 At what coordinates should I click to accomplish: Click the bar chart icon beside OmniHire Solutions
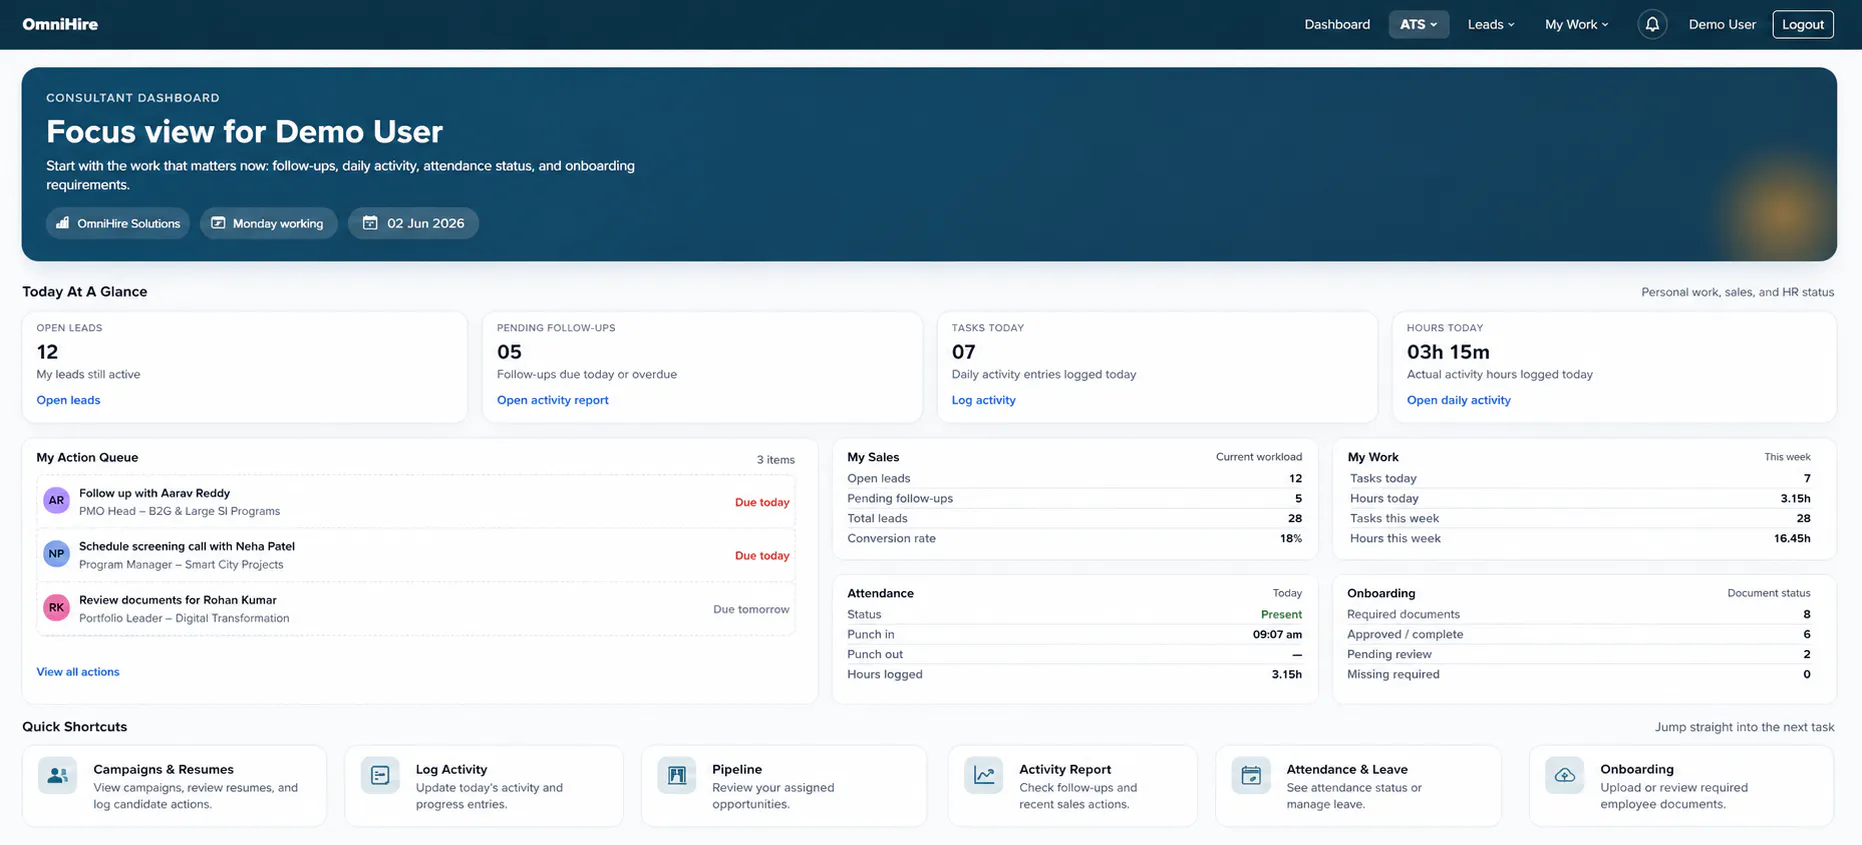click(x=63, y=223)
